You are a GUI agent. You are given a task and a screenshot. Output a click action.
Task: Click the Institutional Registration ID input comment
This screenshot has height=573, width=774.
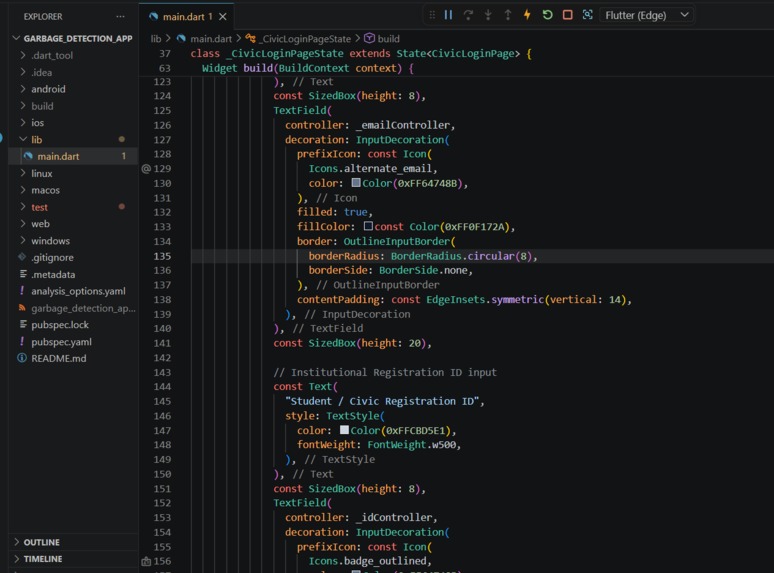[x=385, y=372]
